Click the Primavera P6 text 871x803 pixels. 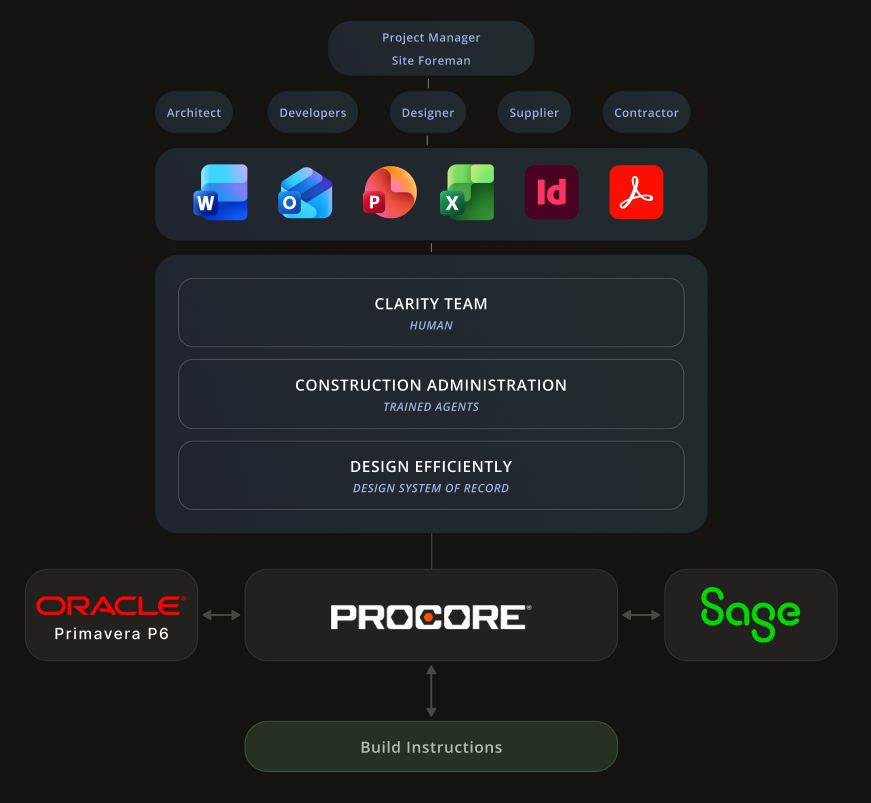[112, 634]
